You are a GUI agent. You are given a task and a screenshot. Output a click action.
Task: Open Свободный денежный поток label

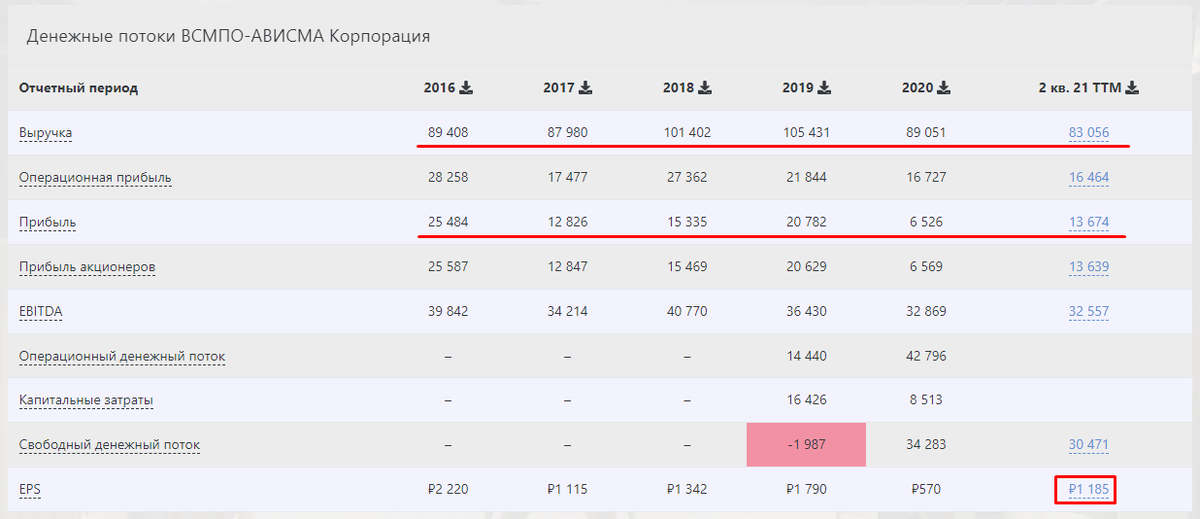coord(109,445)
